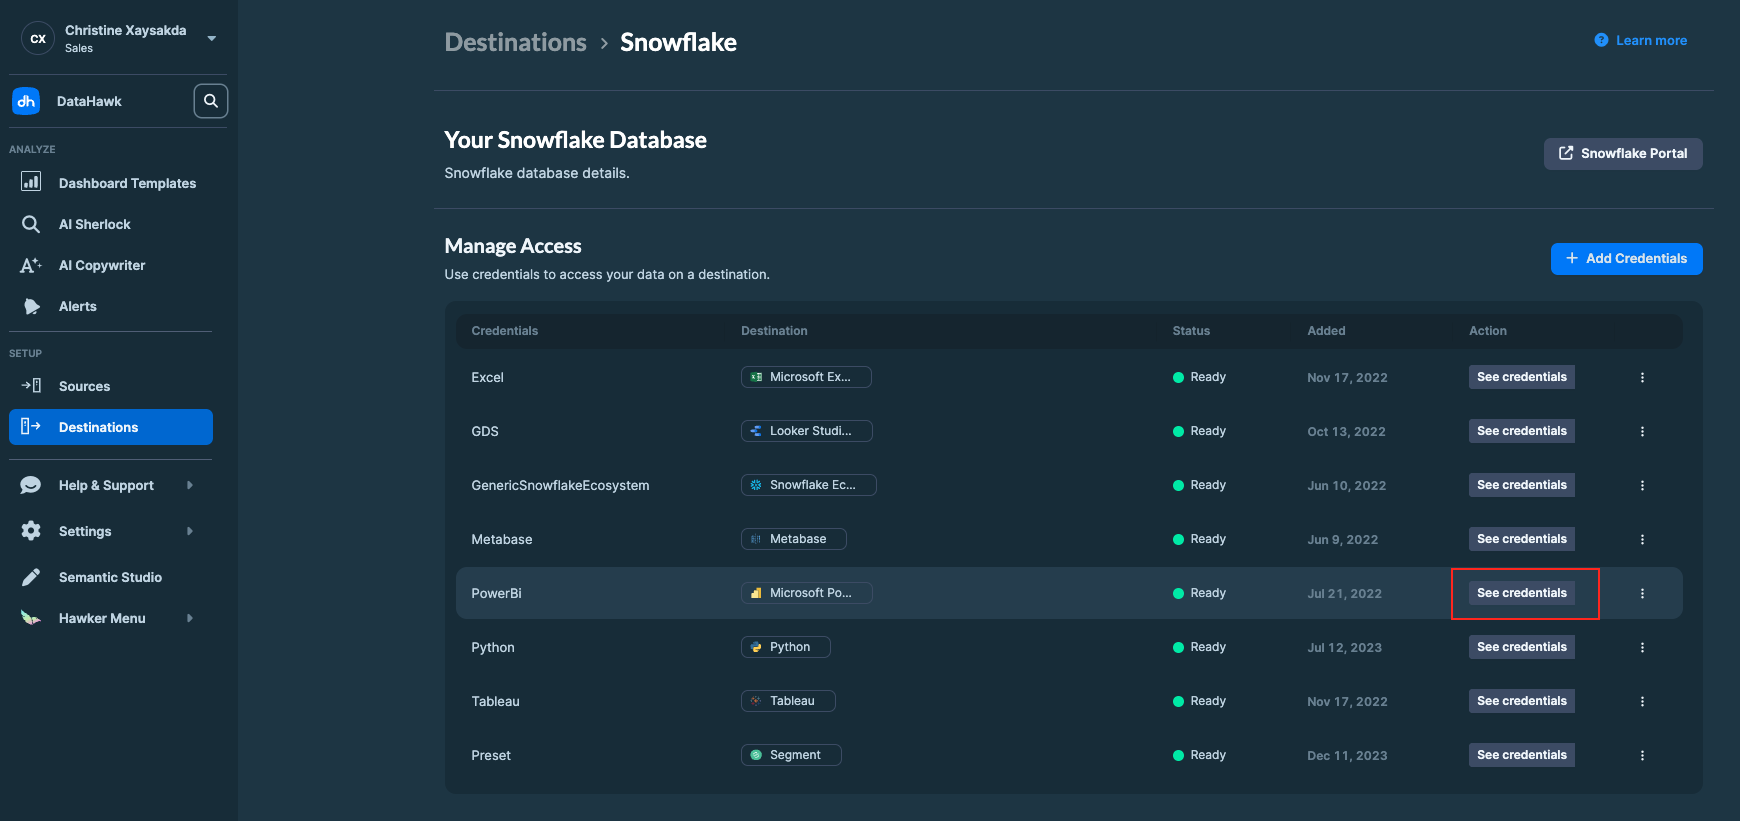This screenshot has width=1740, height=821.
Task: Follow the Learn more link
Action: 1651,41
